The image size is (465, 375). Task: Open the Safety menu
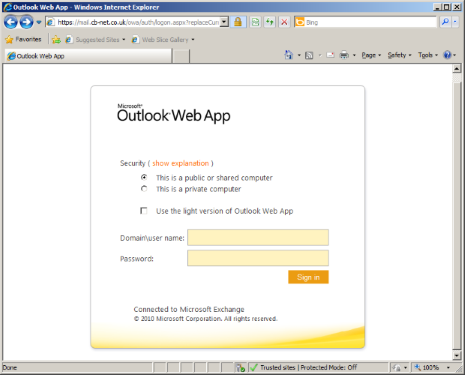[399, 55]
